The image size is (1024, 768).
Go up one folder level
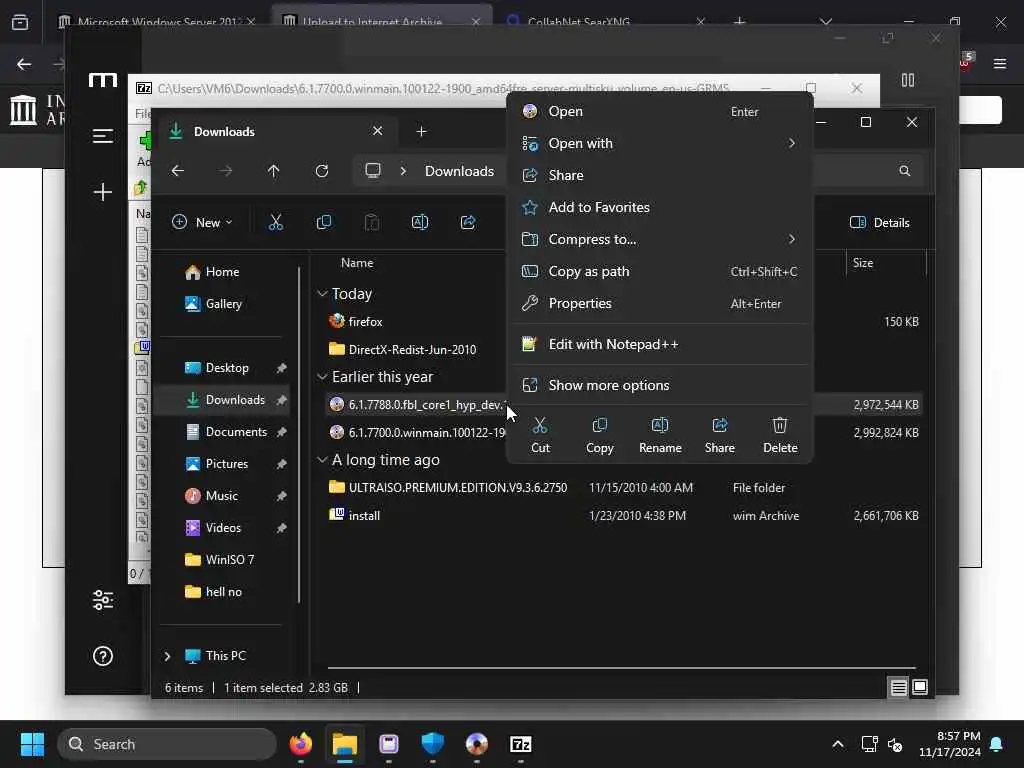click(x=274, y=171)
